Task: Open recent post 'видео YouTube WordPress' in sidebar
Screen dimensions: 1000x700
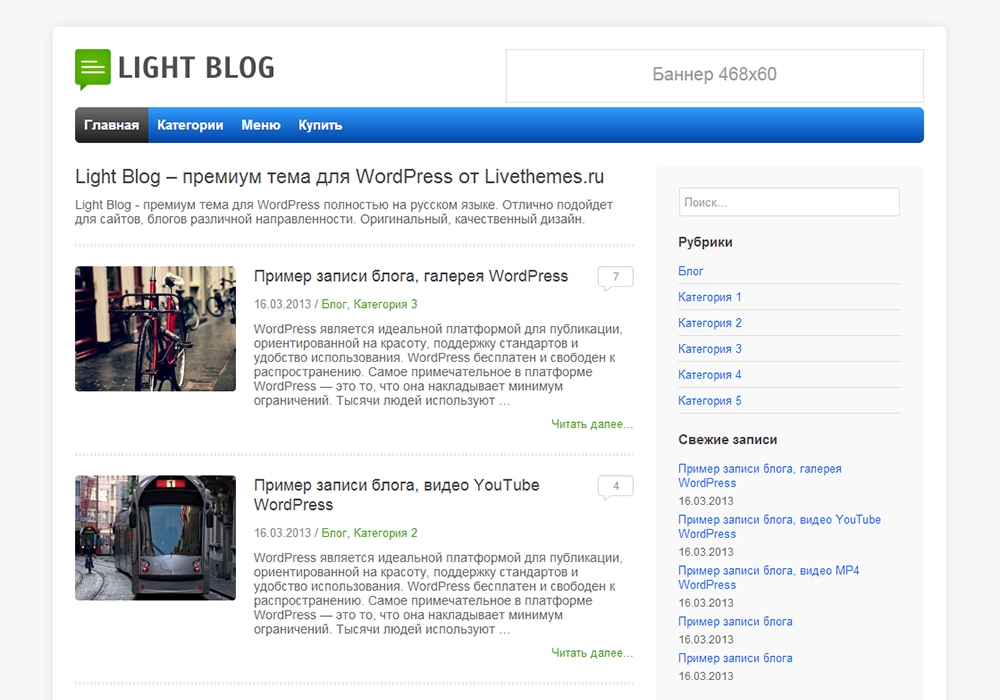Action: tap(779, 527)
